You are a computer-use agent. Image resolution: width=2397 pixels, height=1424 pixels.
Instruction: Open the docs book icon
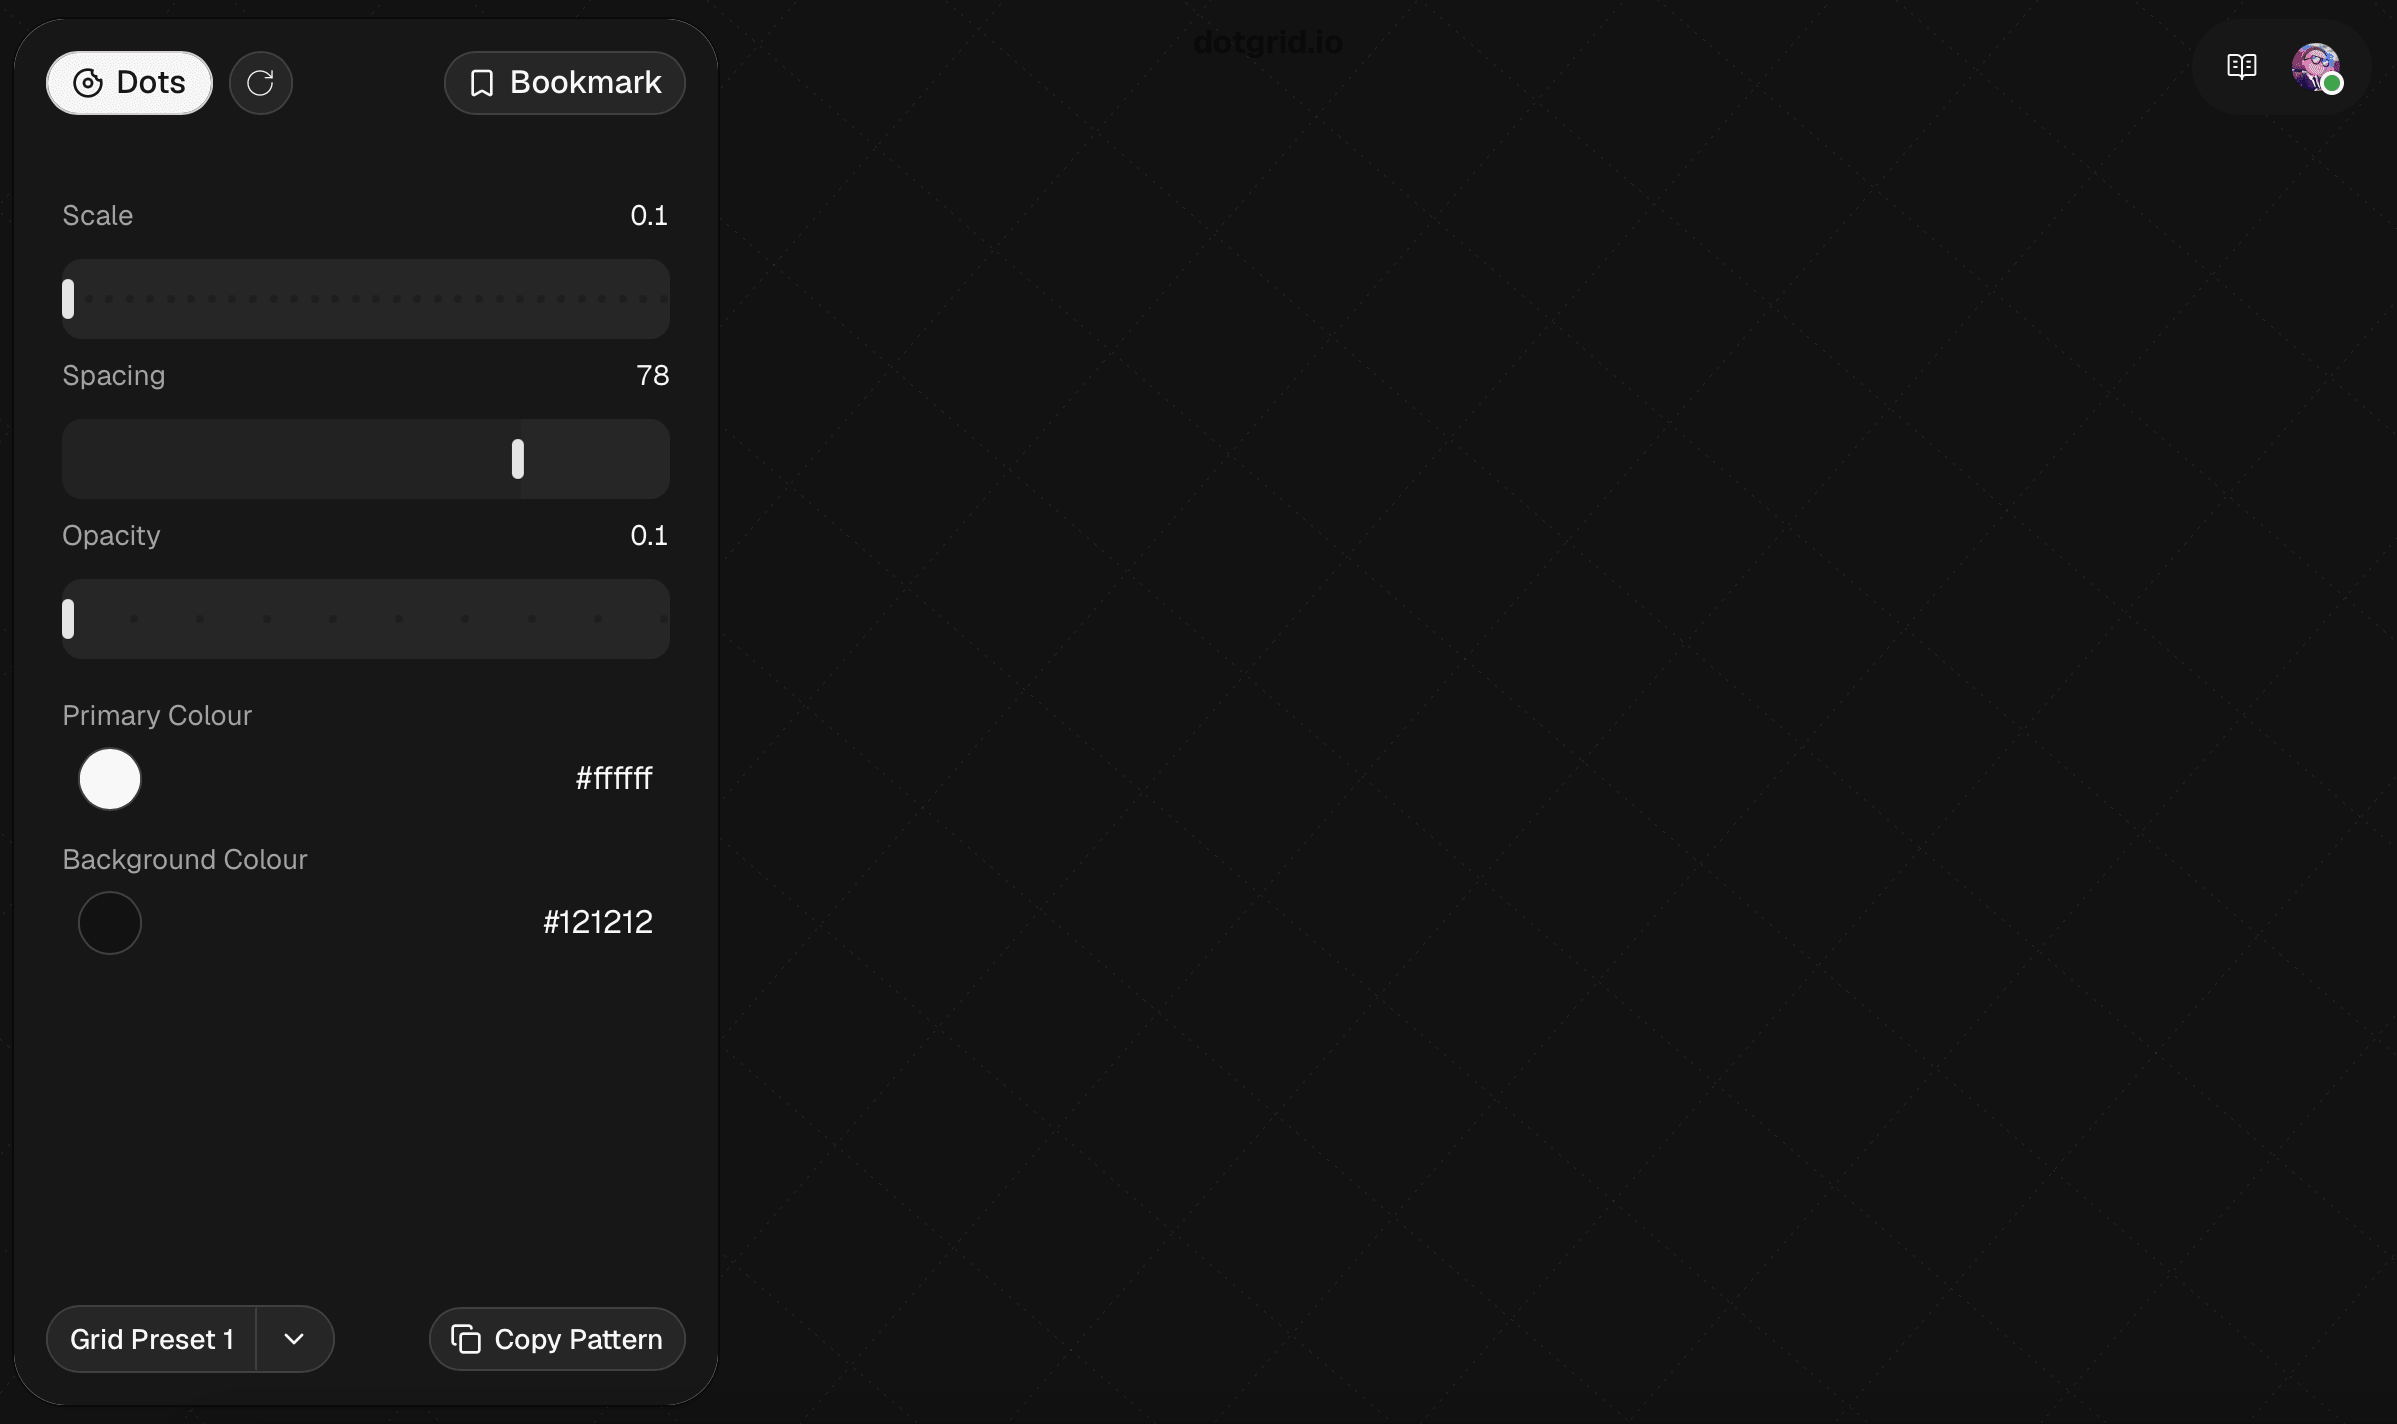click(2241, 67)
